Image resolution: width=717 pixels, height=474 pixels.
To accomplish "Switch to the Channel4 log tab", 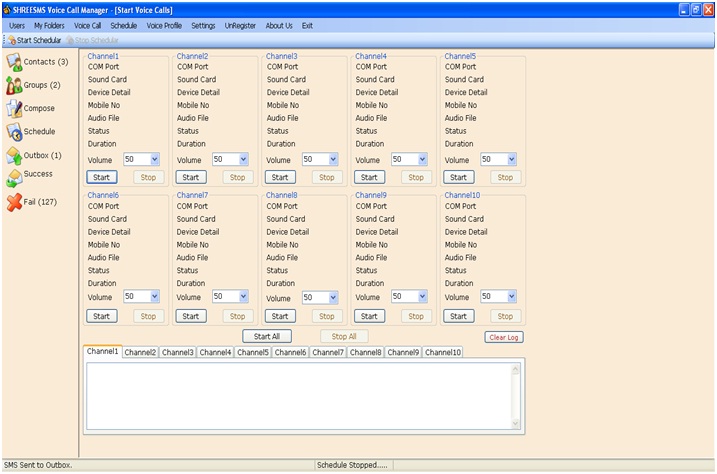I will [215, 352].
